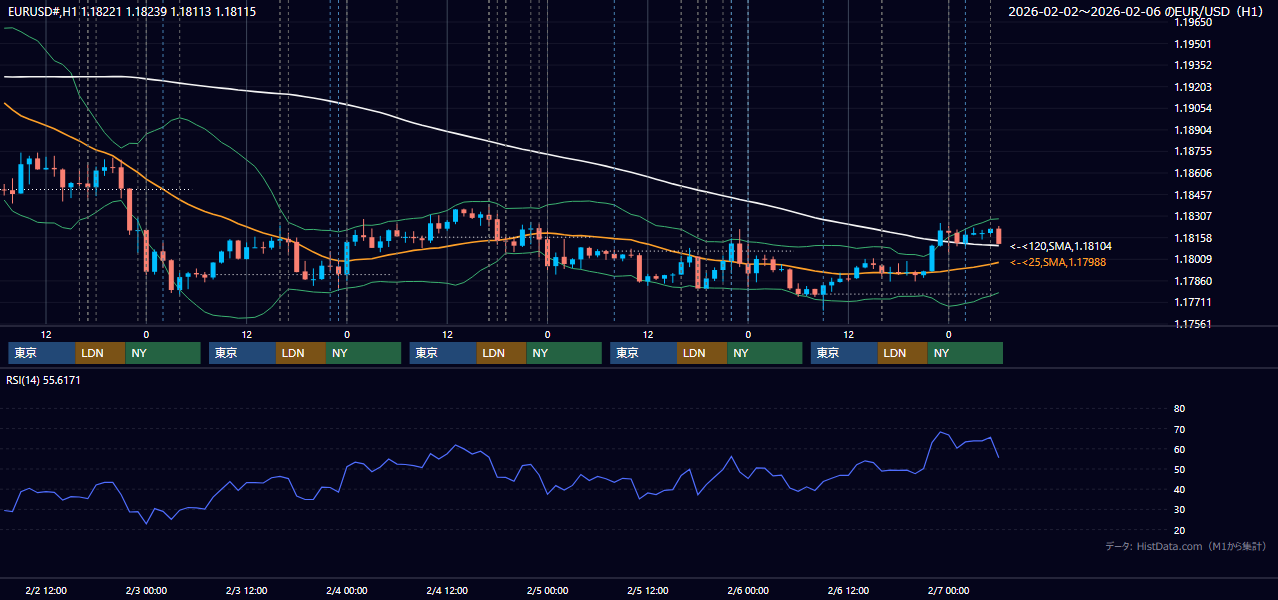Click price axis value 1.18307

point(1192,216)
